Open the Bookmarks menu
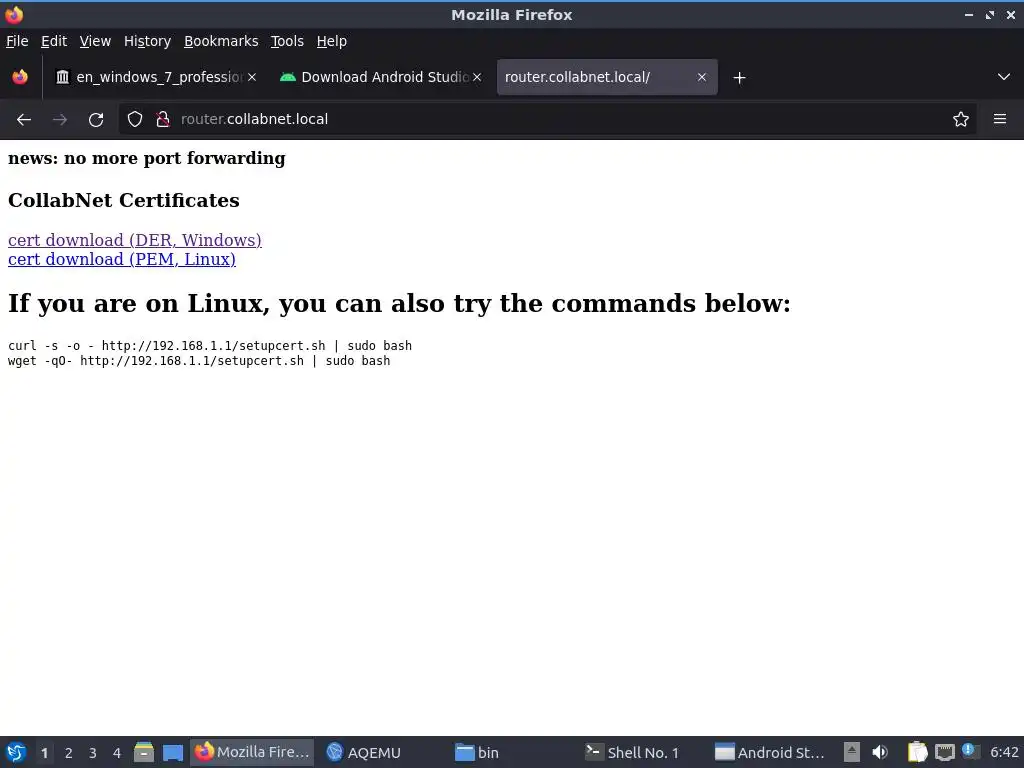The height and width of the screenshot is (768, 1024). 221,41
